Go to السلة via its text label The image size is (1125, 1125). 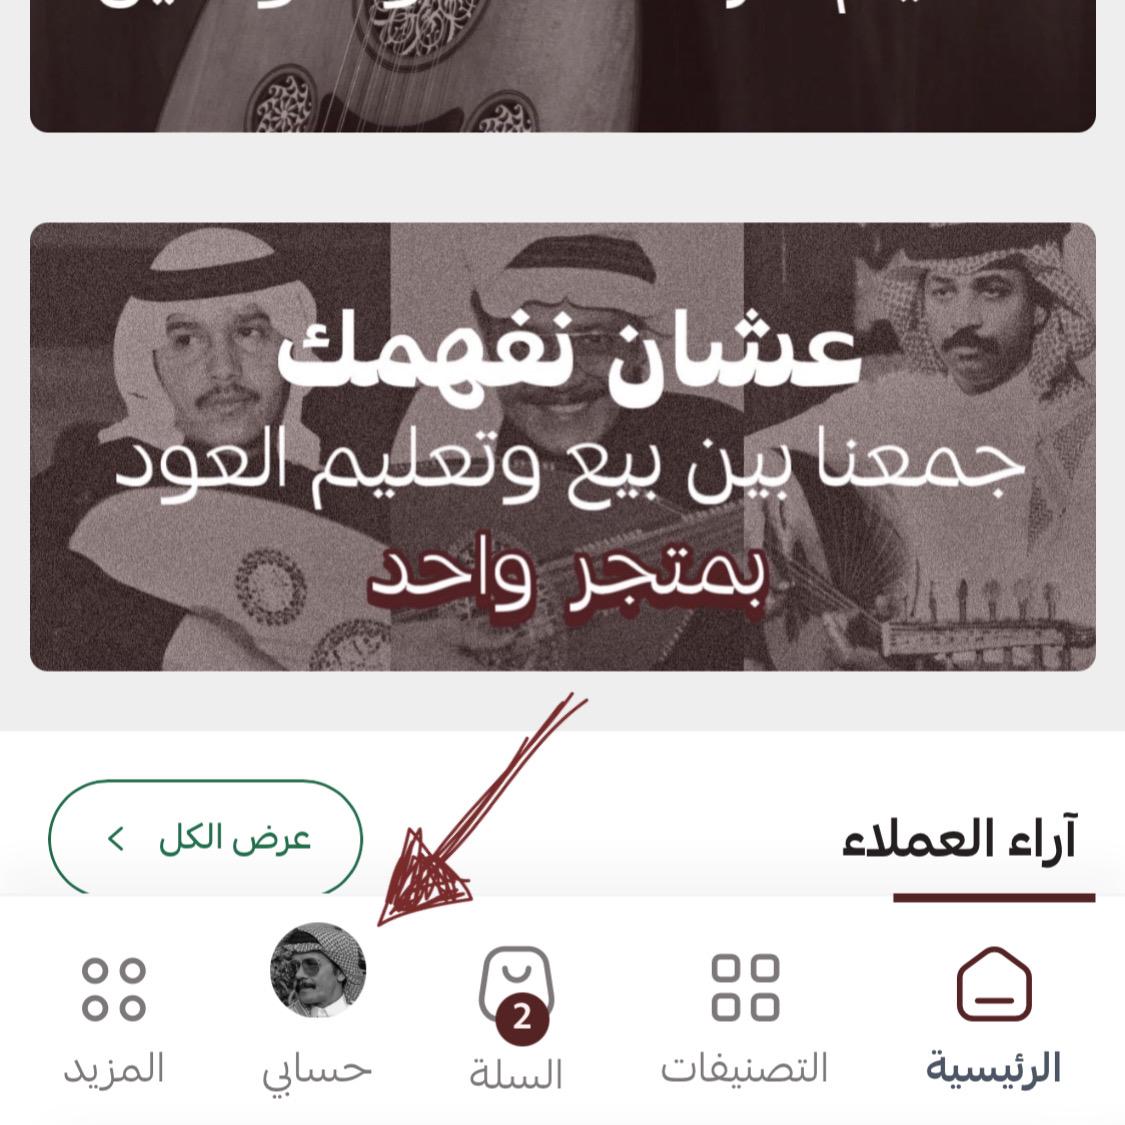point(516,1074)
